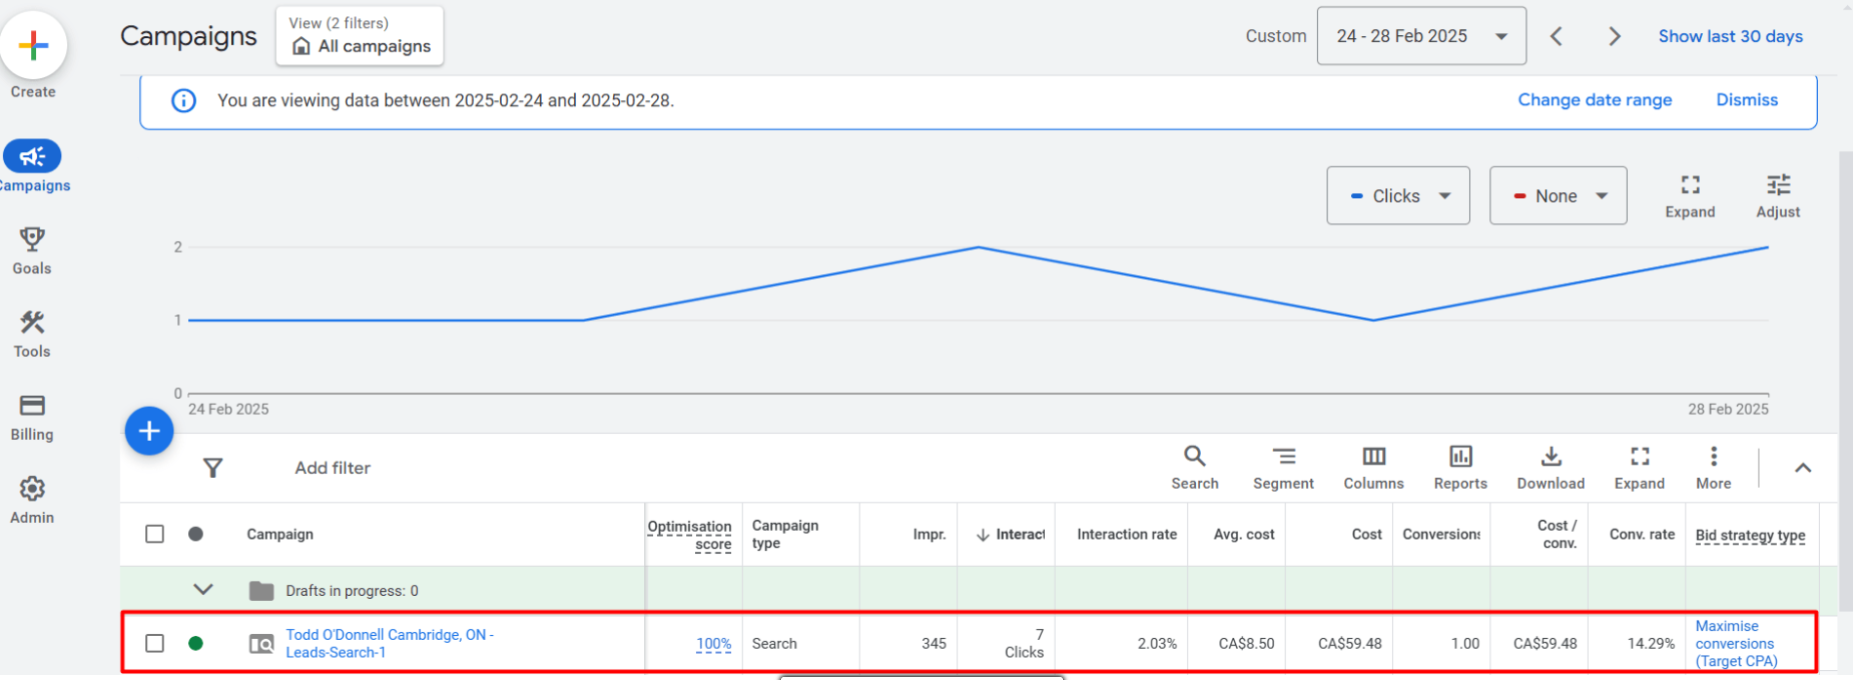Modify table Columns
Viewport: 1853px width, 680px height.
[1373, 467]
